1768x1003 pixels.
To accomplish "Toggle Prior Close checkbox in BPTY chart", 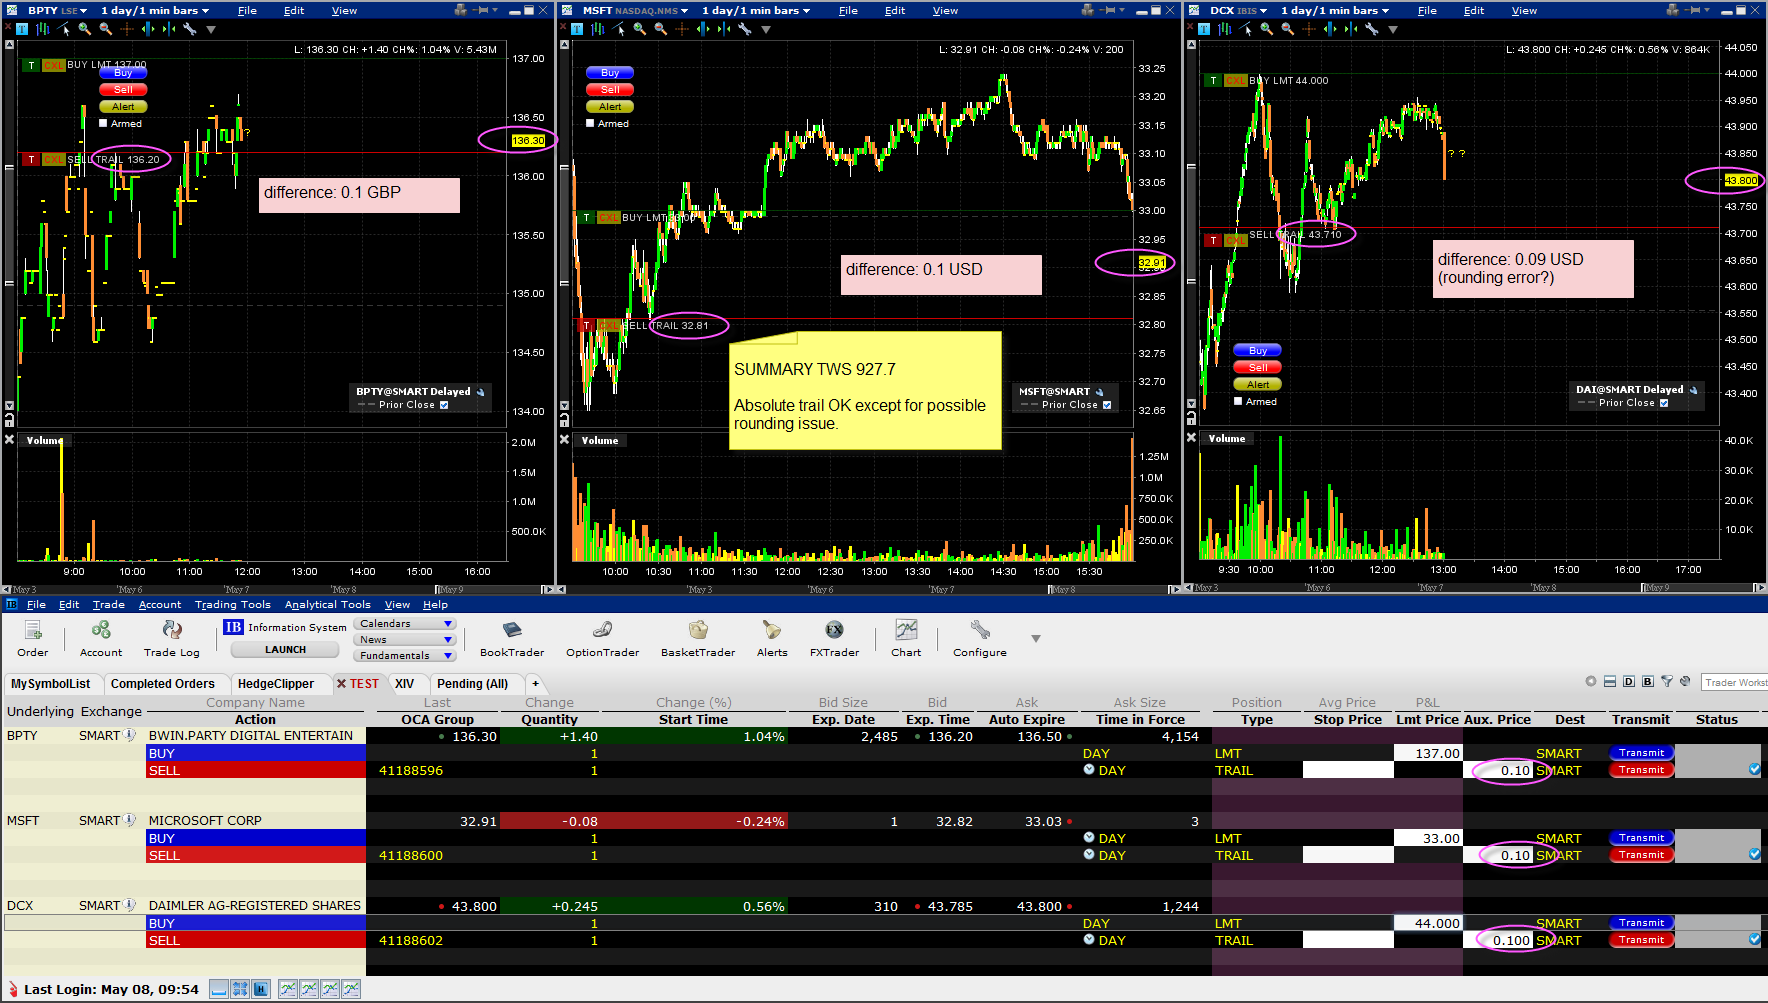I will pos(444,405).
